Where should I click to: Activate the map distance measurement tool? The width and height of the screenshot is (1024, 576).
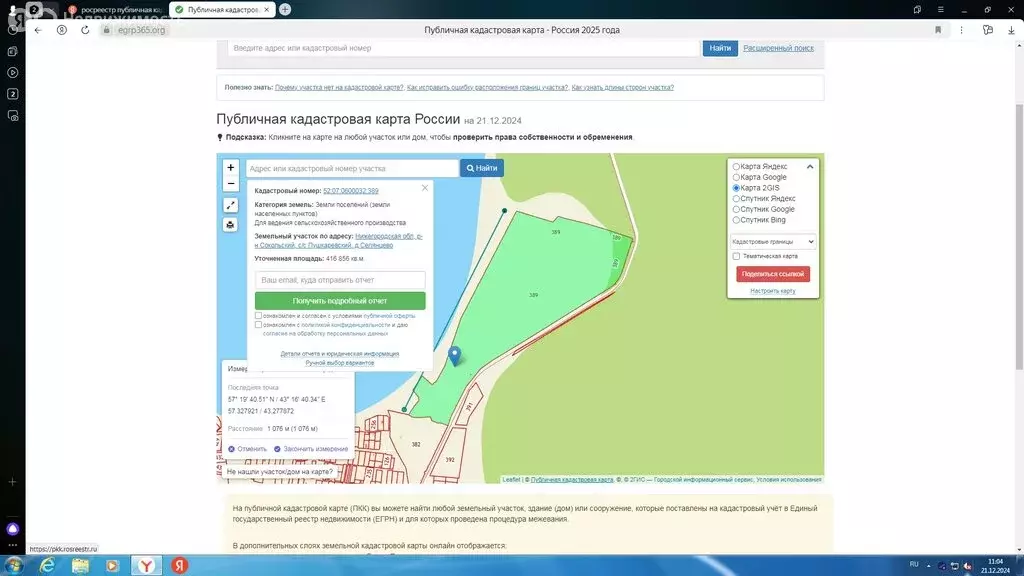pyautogui.click(x=231, y=205)
